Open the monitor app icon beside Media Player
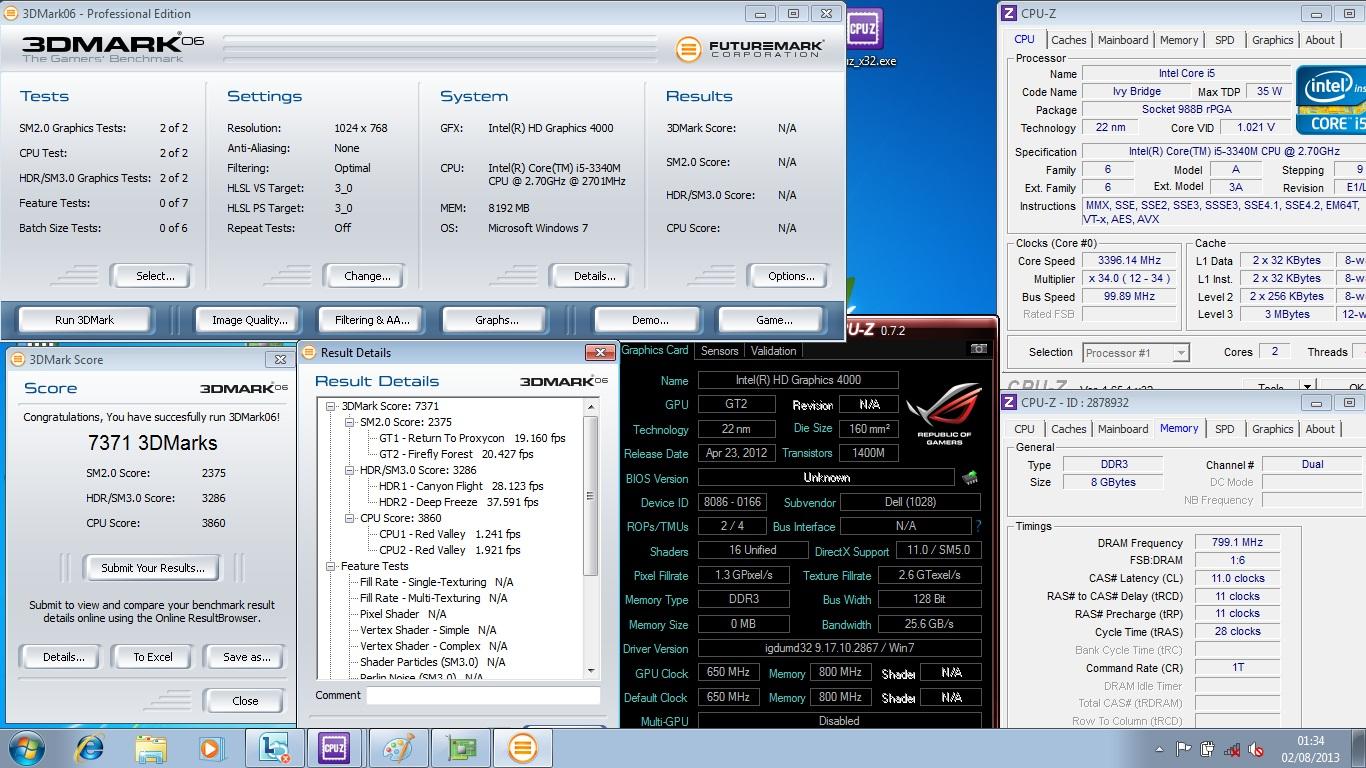This screenshot has width=1366, height=768. pyautogui.click(x=273, y=748)
